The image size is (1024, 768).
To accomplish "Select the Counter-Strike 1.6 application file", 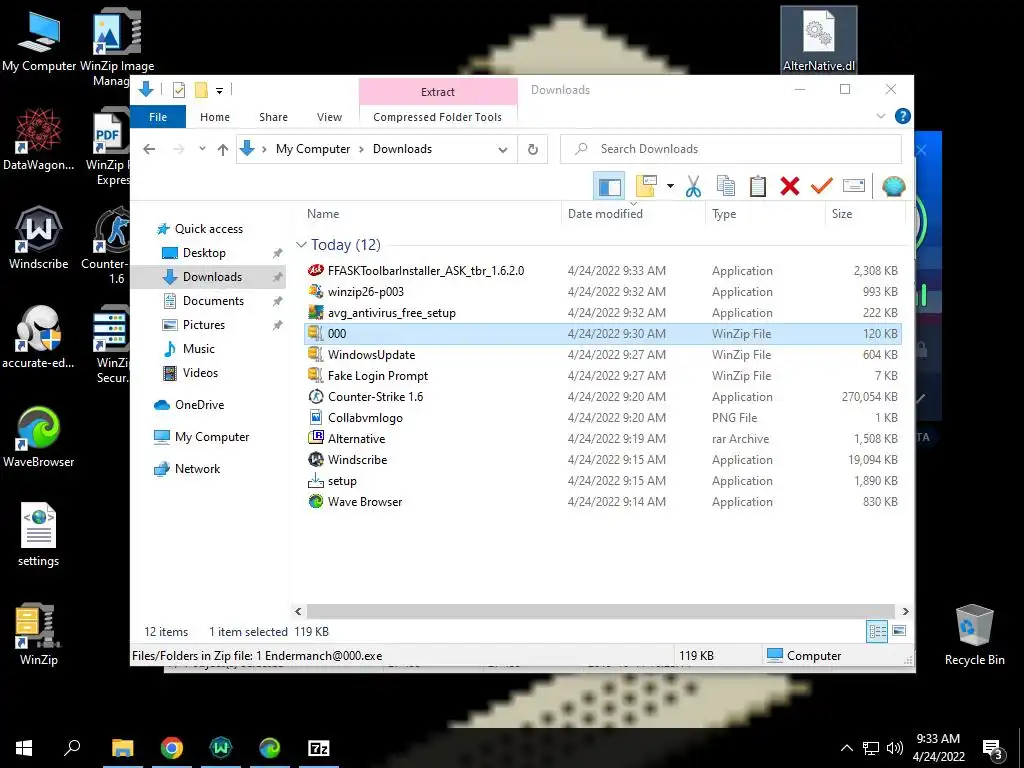I will pos(603,396).
